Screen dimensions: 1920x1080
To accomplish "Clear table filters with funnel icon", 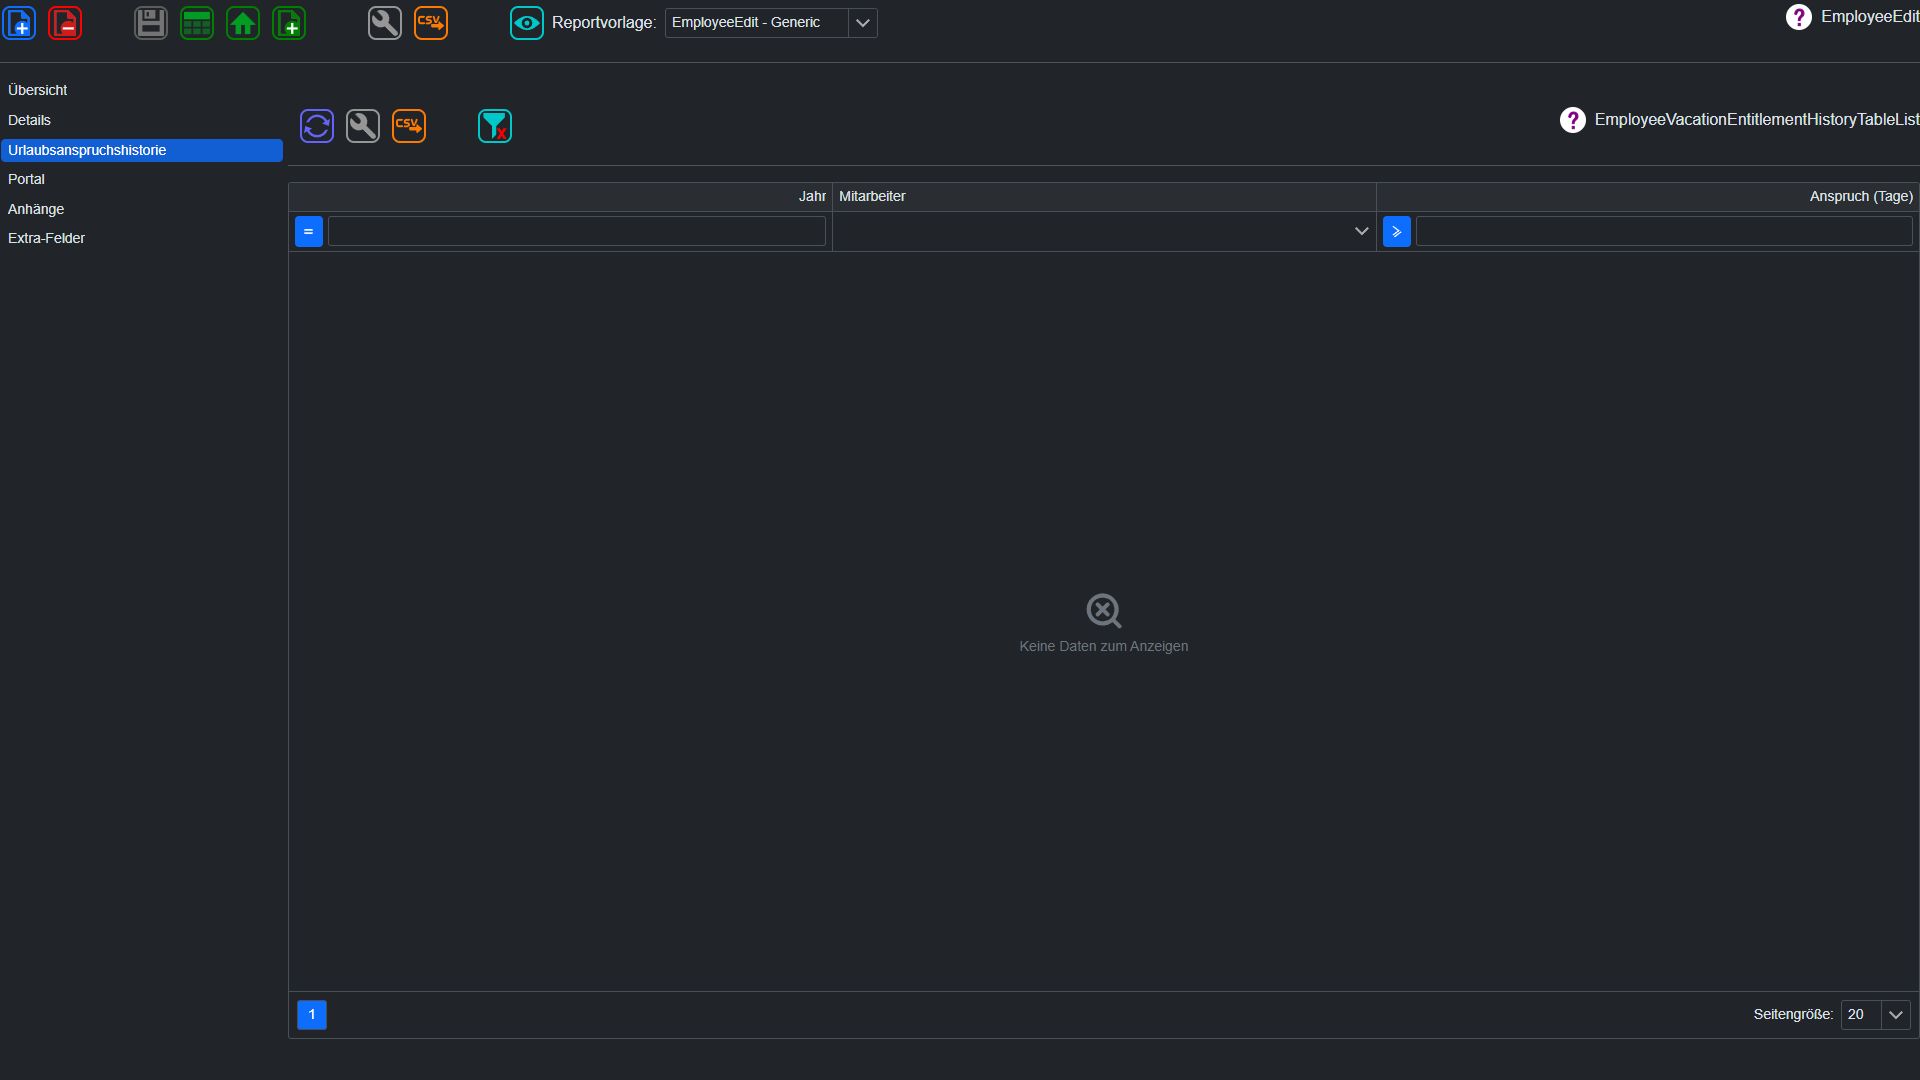I will click(x=495, y=126).
